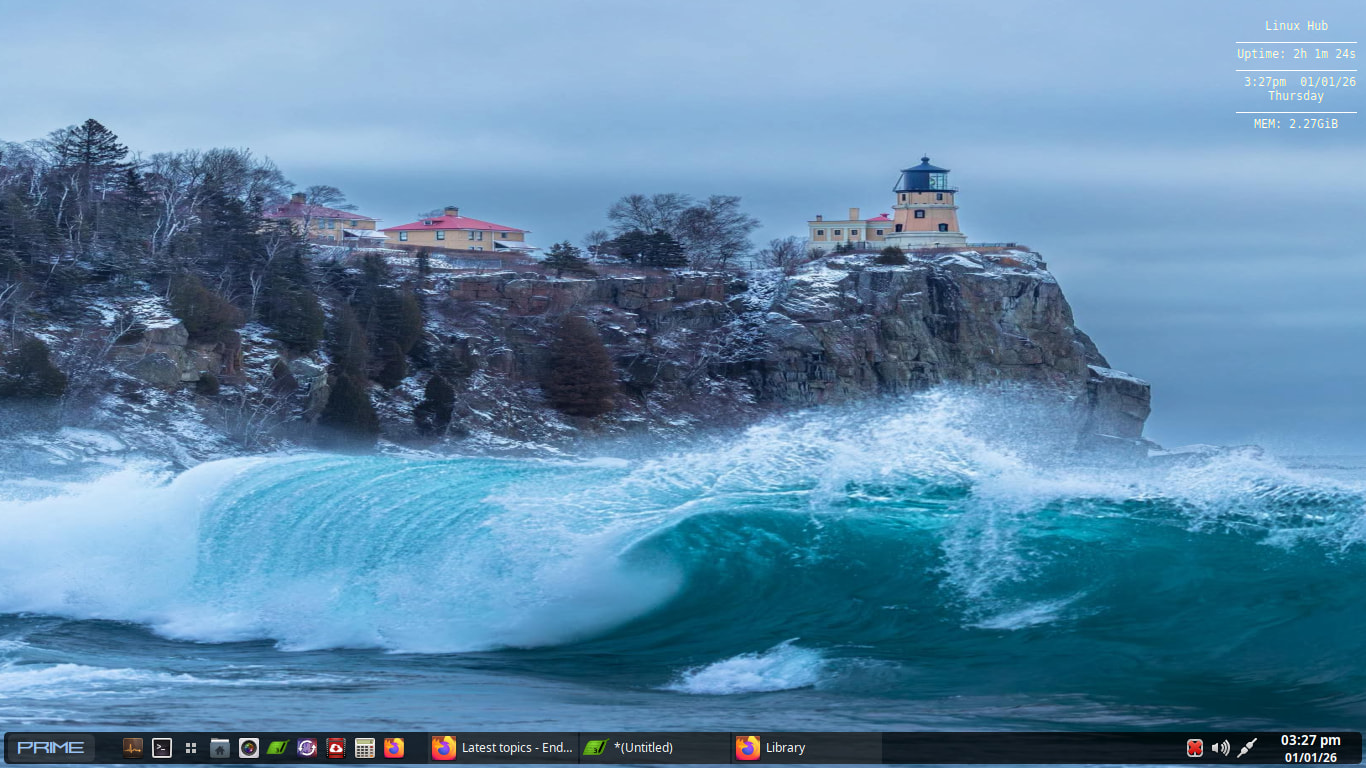Screen dimensions: 1366x768
Task: Open the PRIME start menu
Action: point(50,747)
